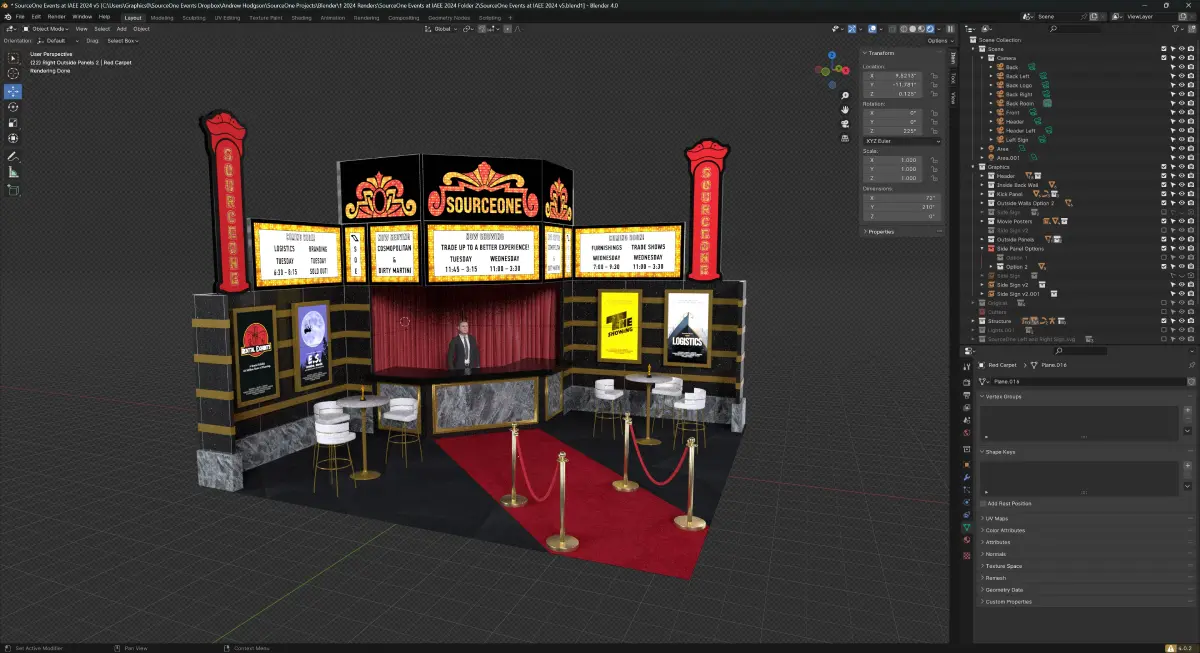Activate the Rotate tool
The height and width of the screenshot is (653, 1200).
tap(13, 106)
